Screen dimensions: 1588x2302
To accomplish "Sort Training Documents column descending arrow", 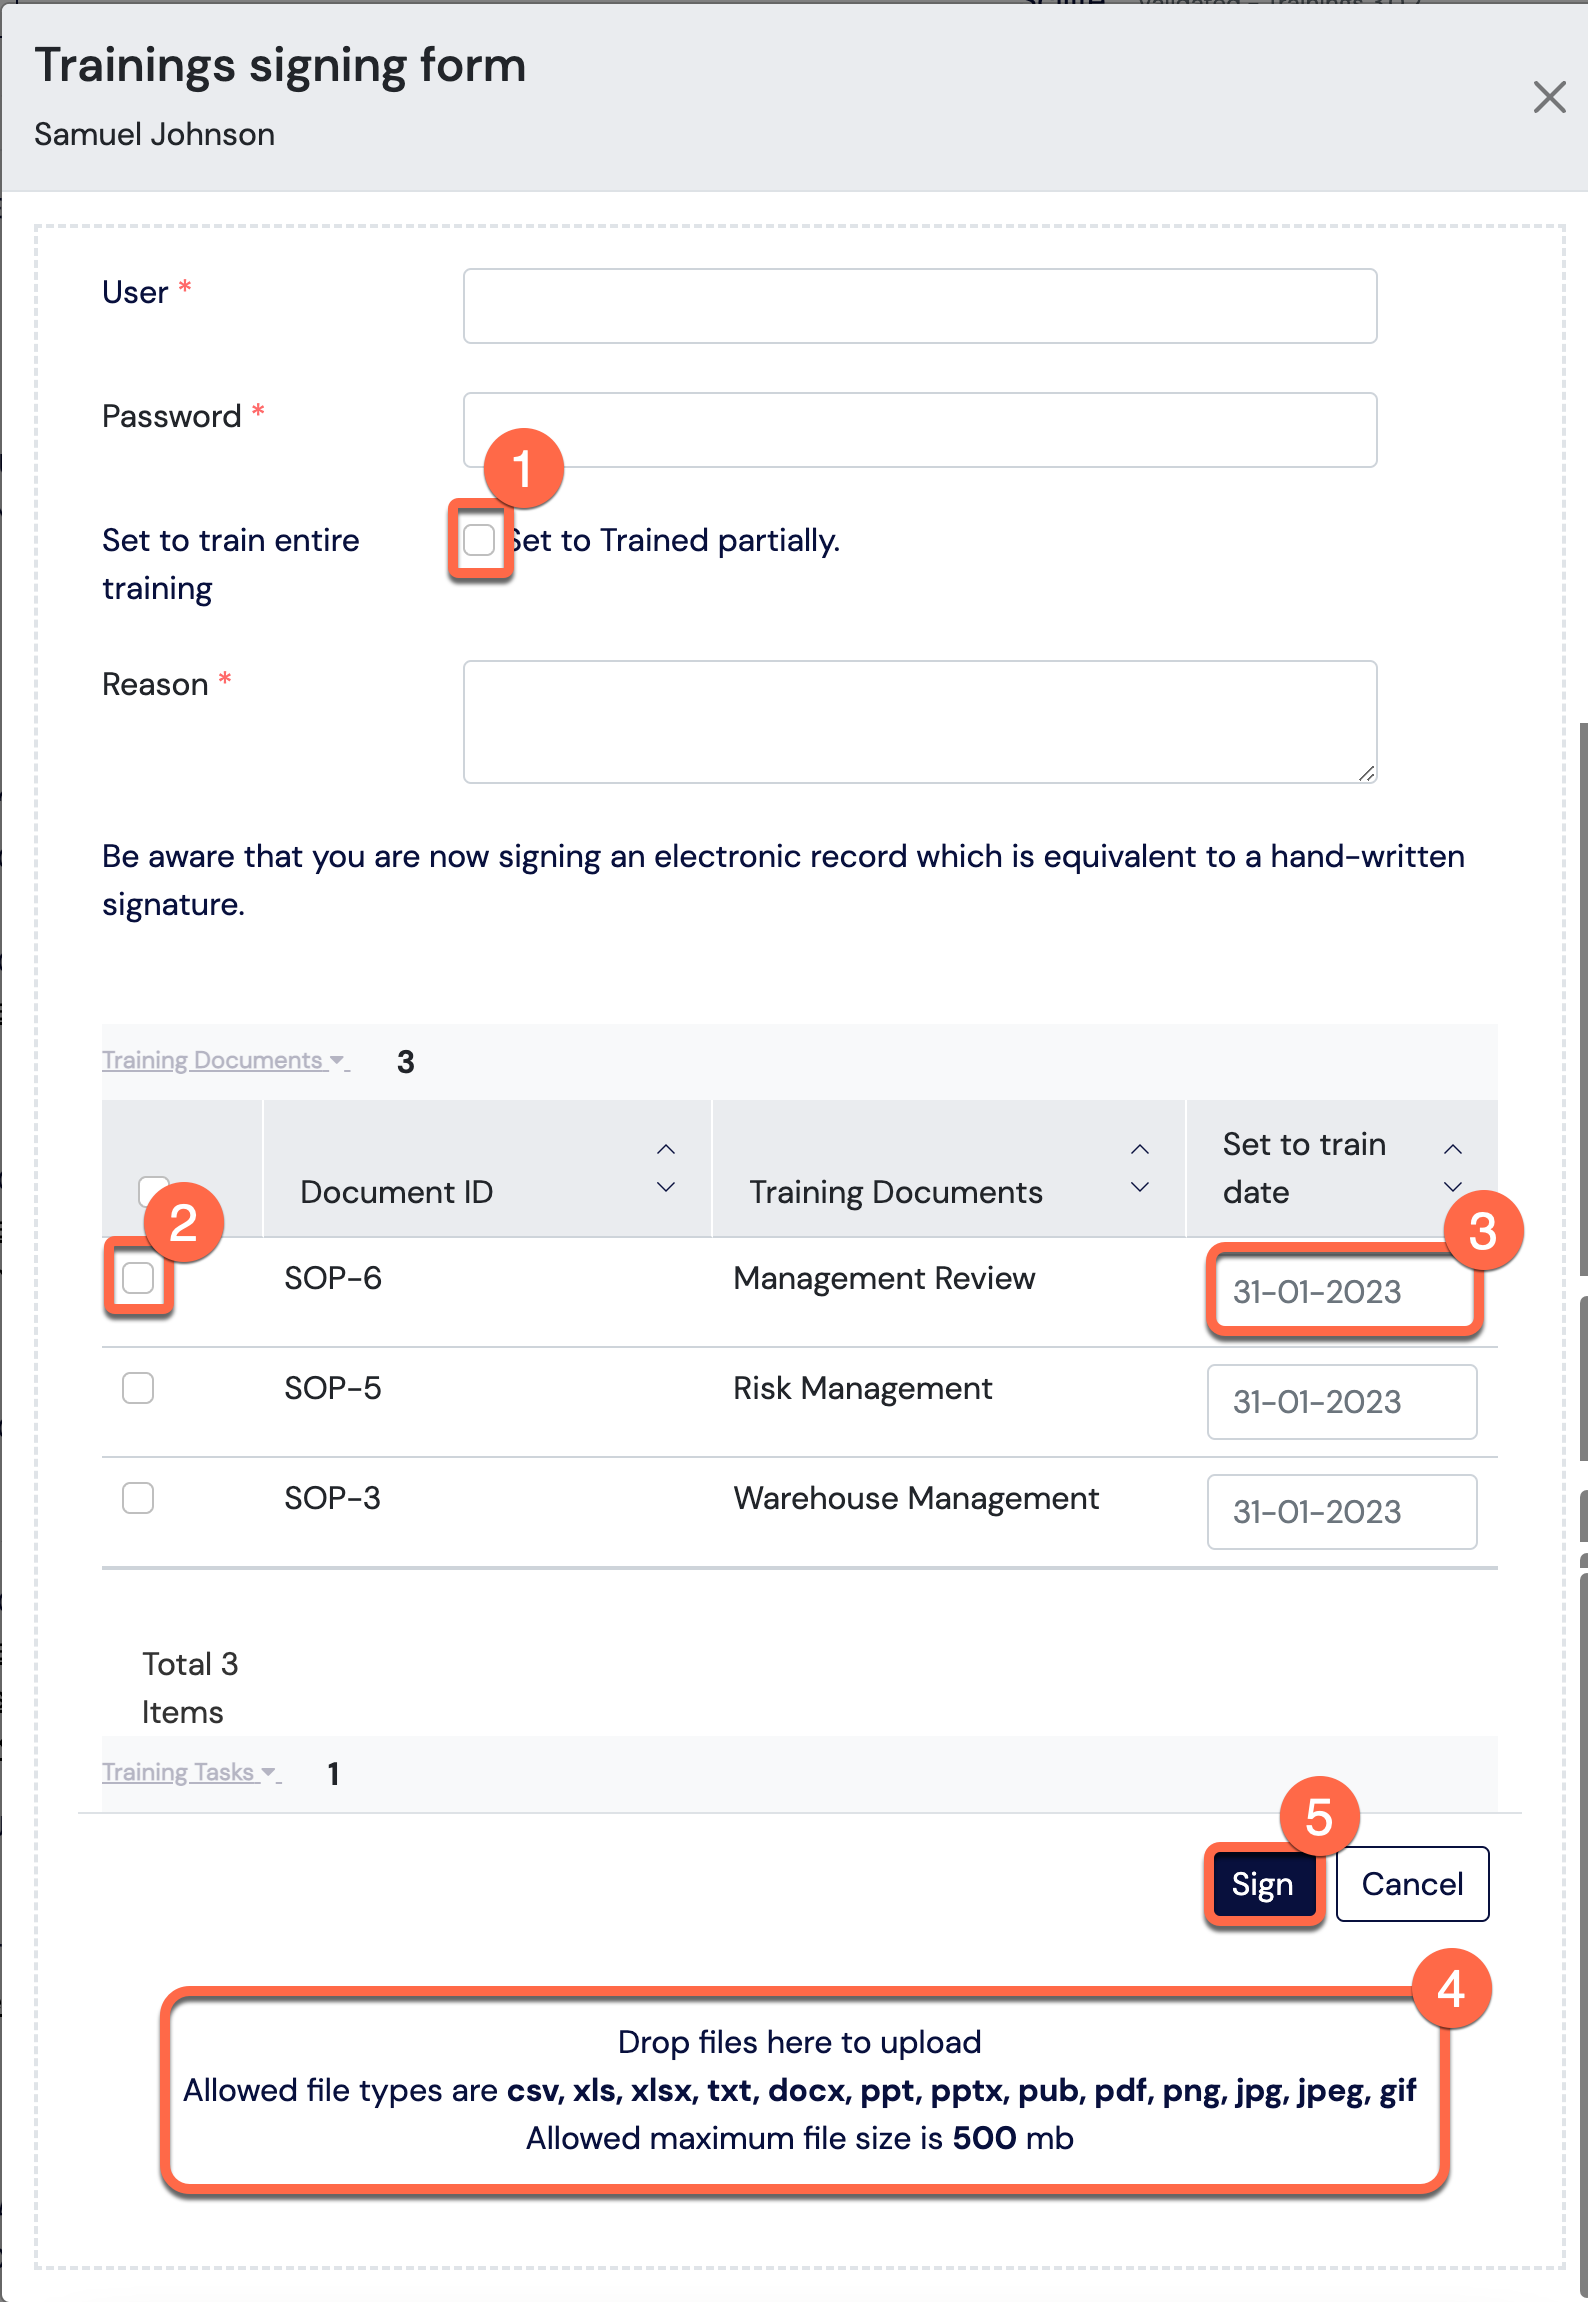I will (x=1140, y=1187).
